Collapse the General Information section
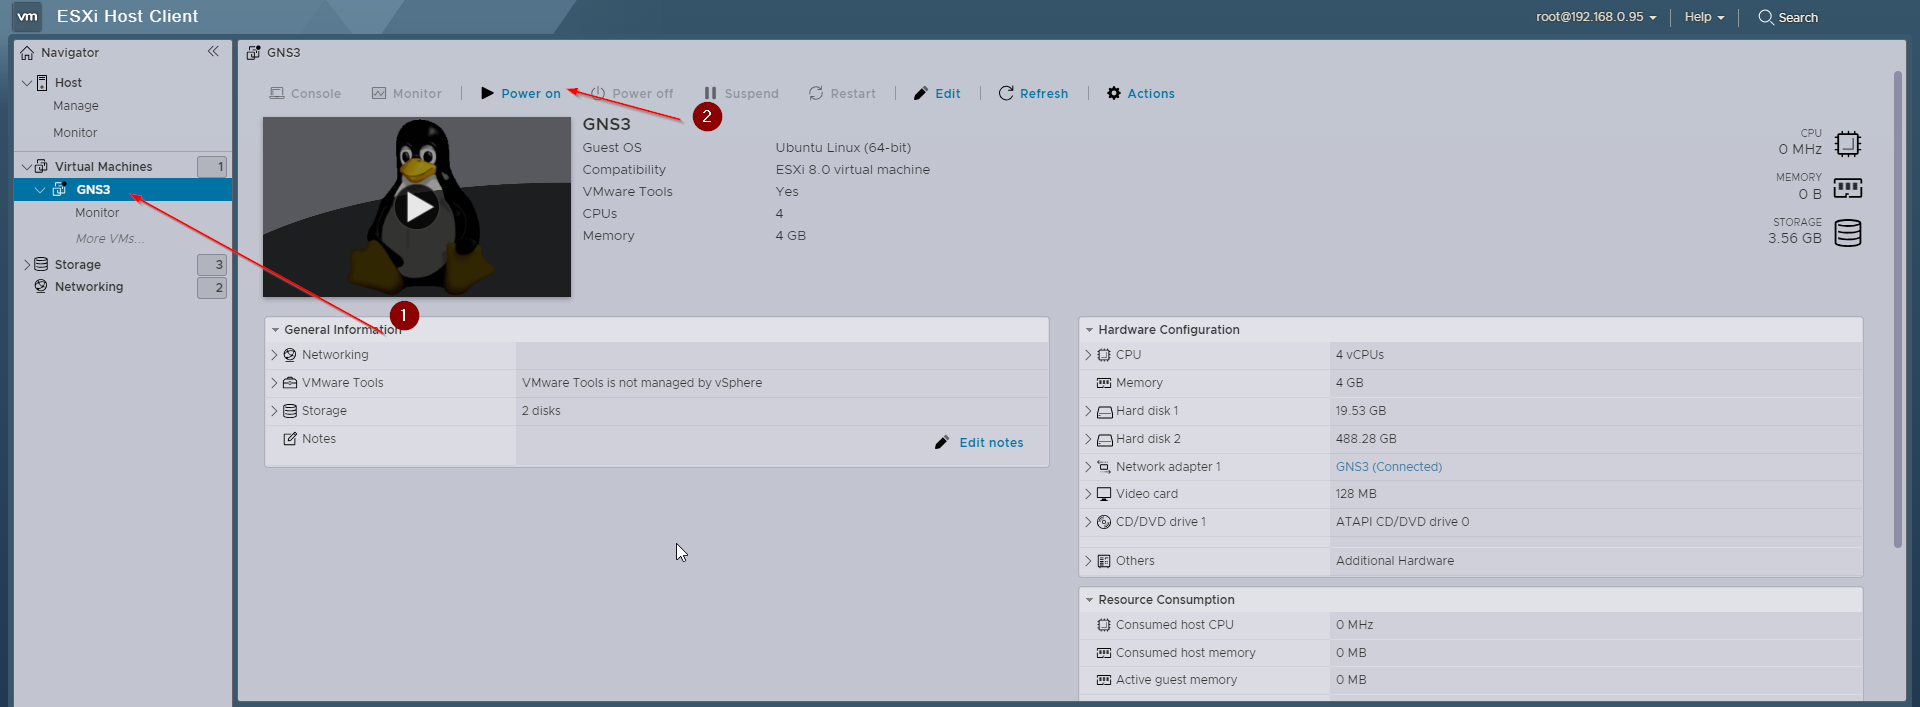1920x707 pixels. (276, 330)
